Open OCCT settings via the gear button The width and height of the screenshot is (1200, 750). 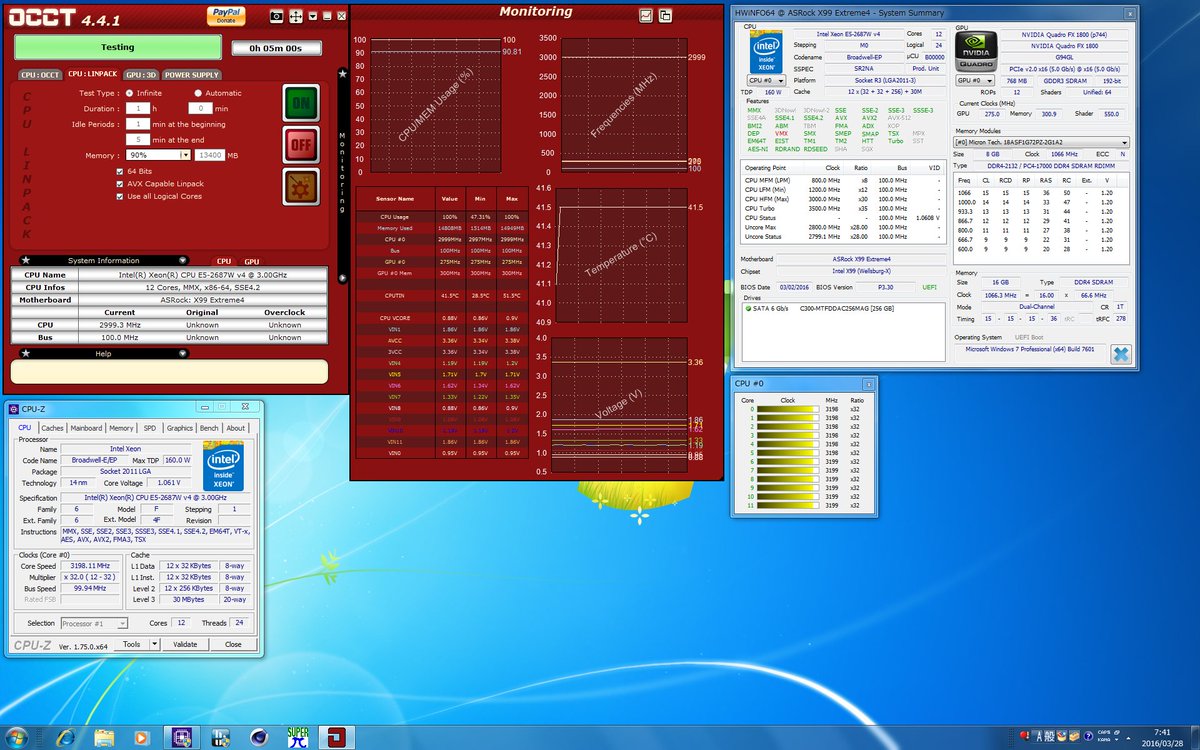point(302,187)
